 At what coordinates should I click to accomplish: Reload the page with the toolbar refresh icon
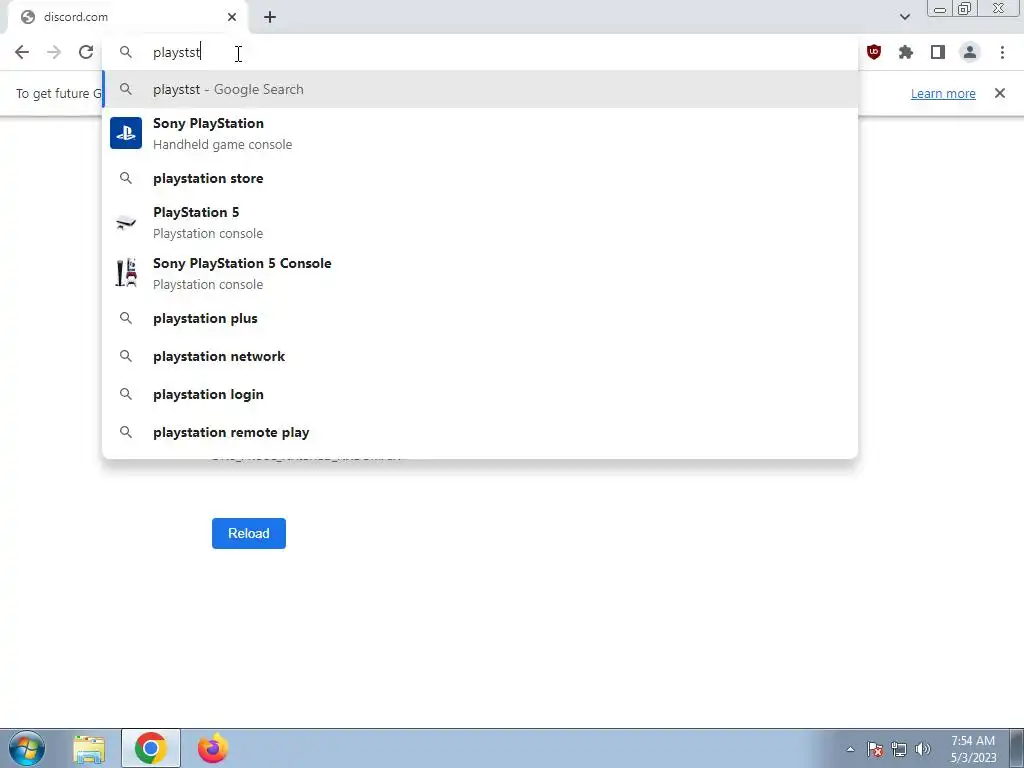(x=86, y=52)
